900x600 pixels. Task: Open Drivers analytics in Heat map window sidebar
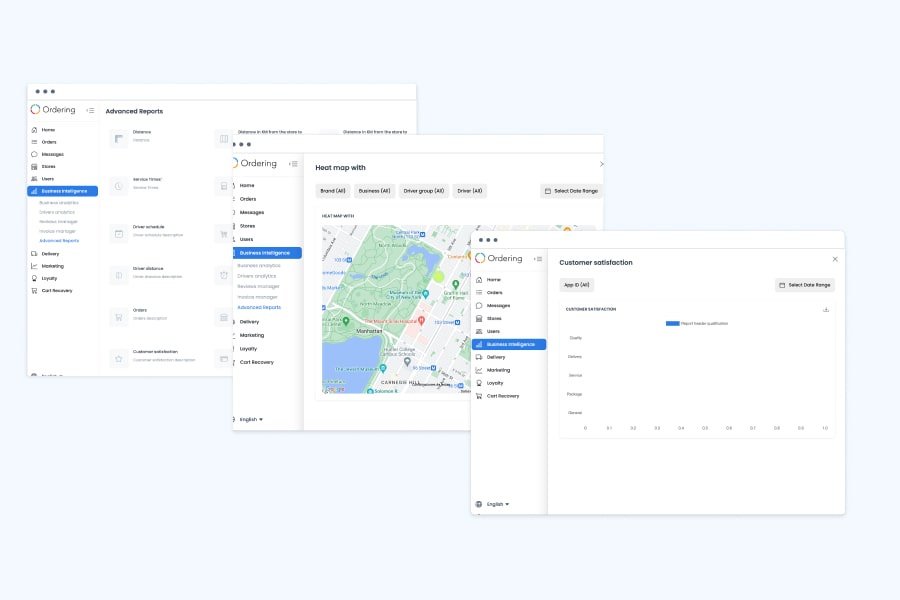[x=257, y=276]
